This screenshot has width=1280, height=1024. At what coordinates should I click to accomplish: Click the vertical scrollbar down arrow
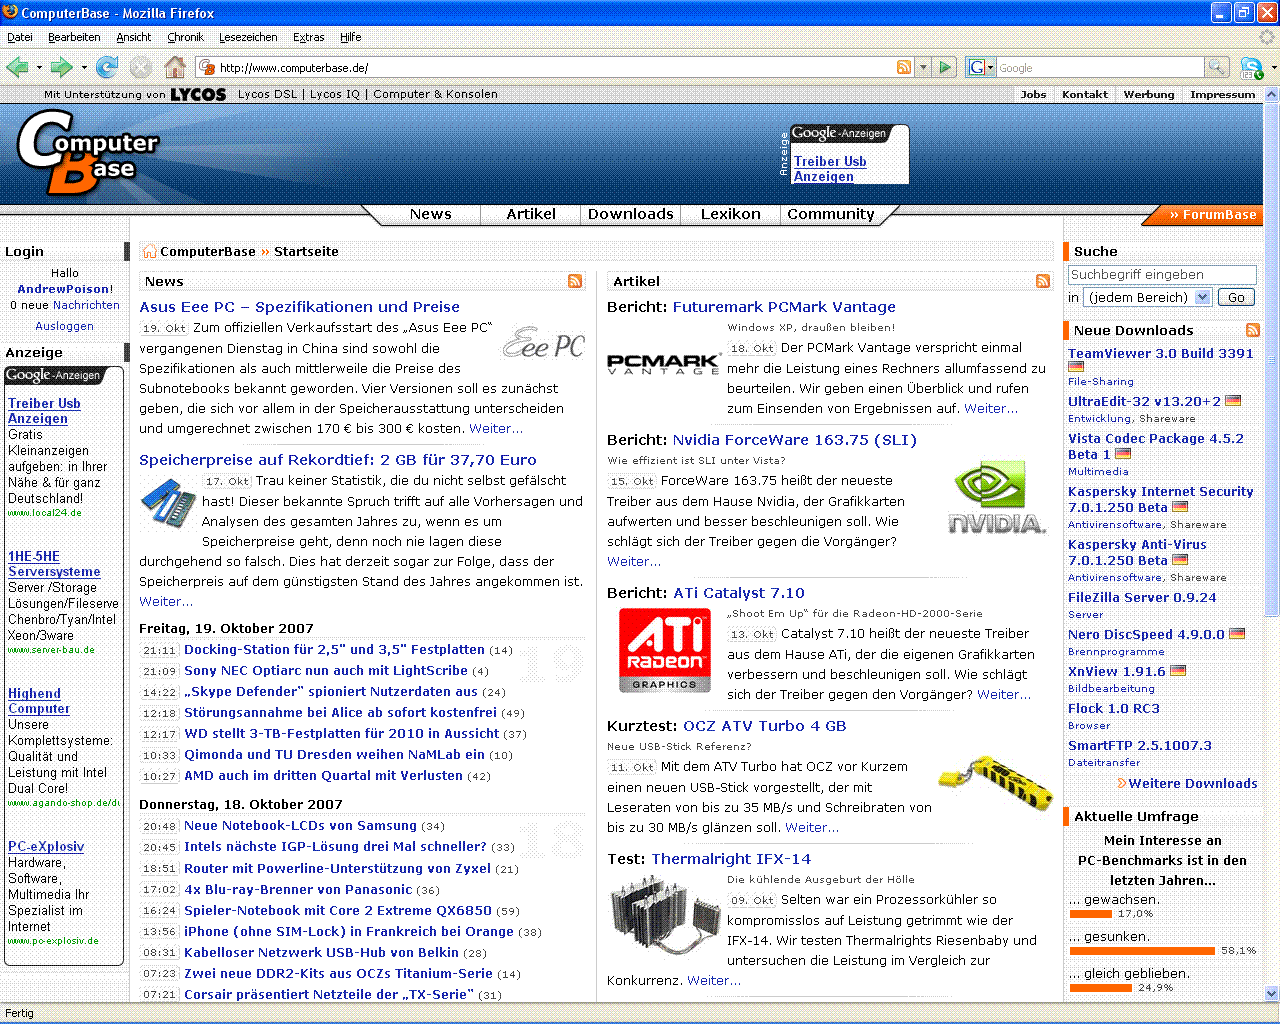click(1272, 993)
